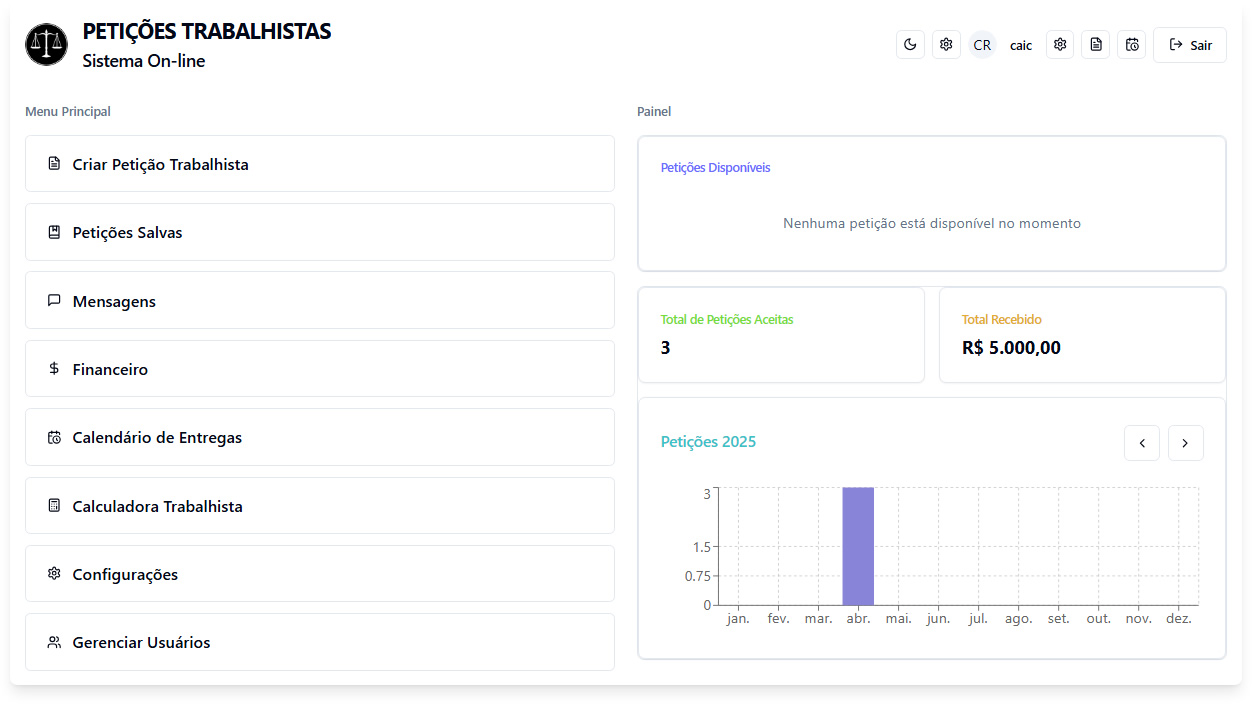Log out using the Sair button
This screenshot has height=704, width=1252.
pos(1190,45)
